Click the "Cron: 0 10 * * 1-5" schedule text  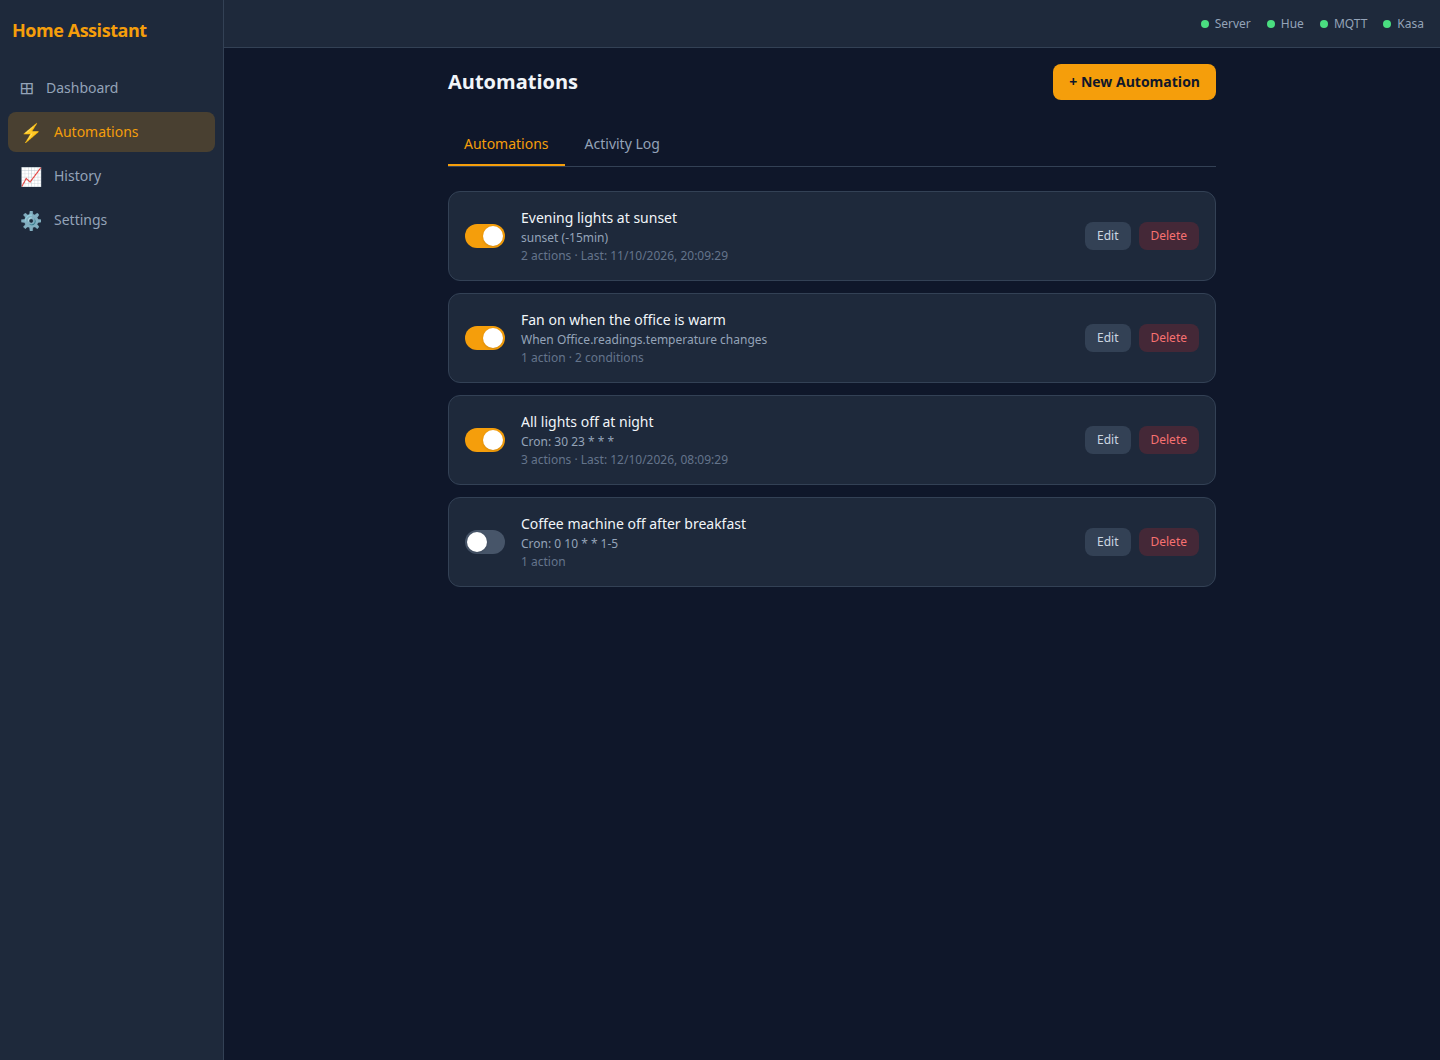tap(569, 544)
